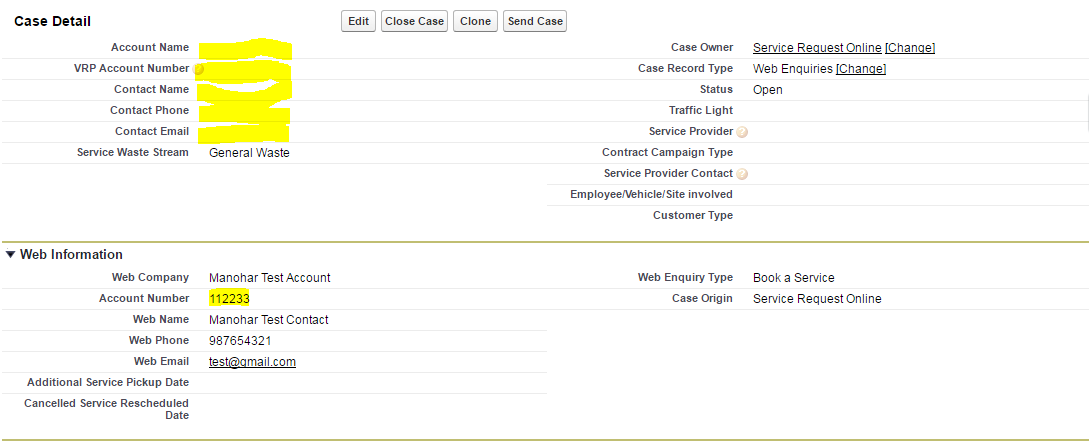1089x442 pixels.
Task: Change the Case Record Type
Action: tap(861, 69)
